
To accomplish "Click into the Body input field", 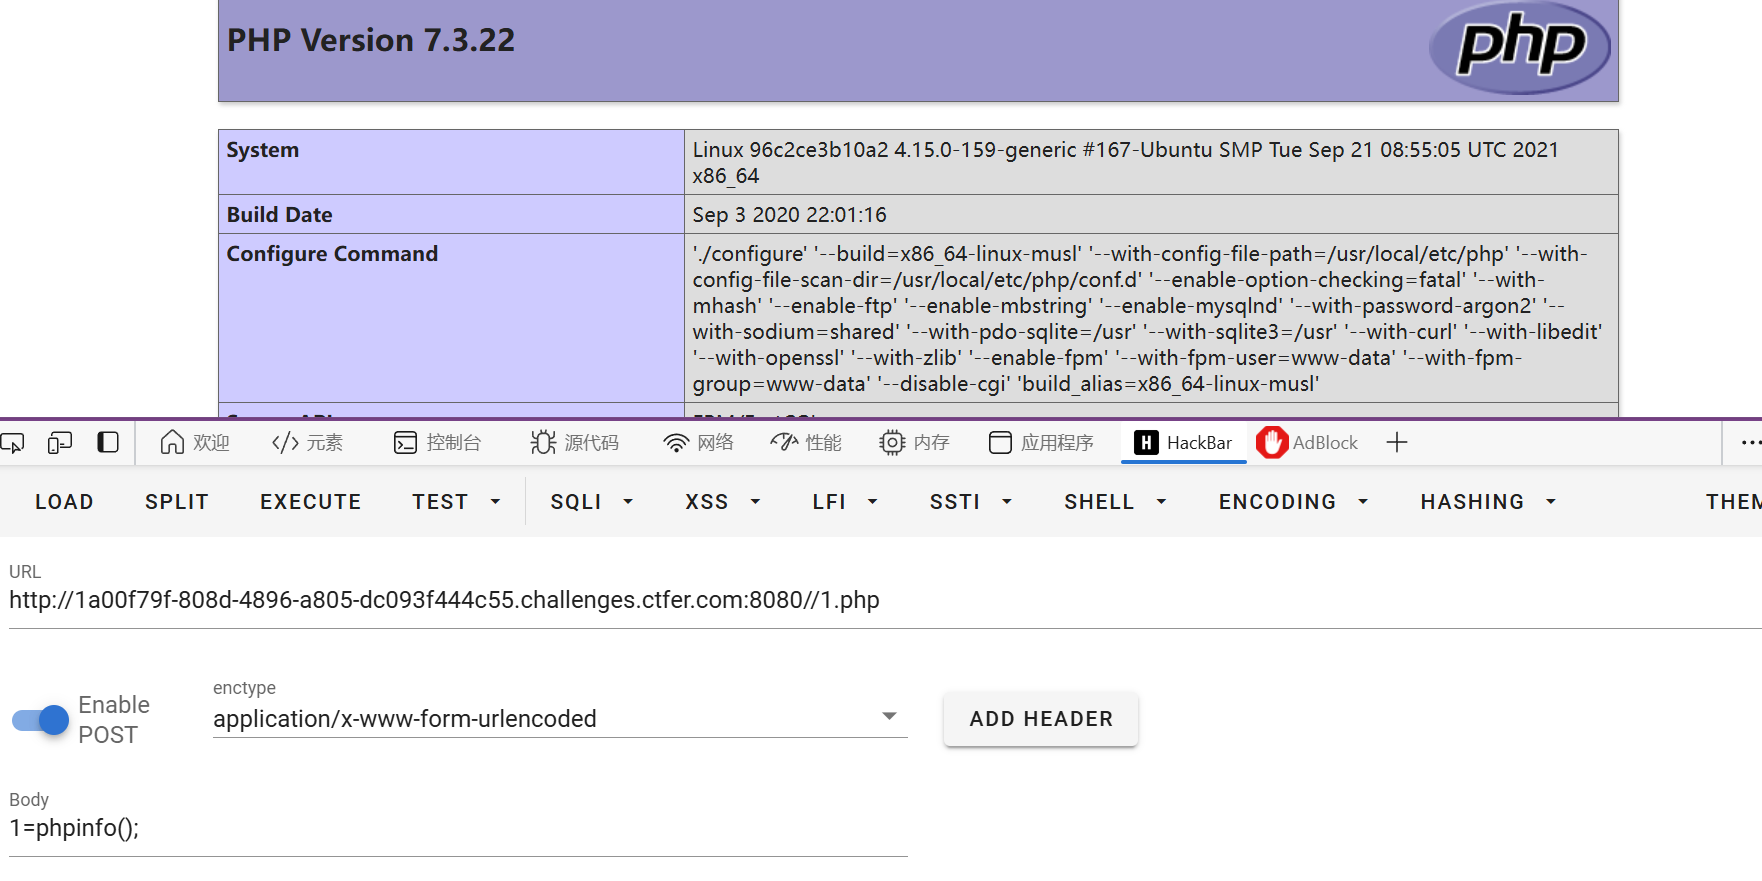I will click(458, 828).
